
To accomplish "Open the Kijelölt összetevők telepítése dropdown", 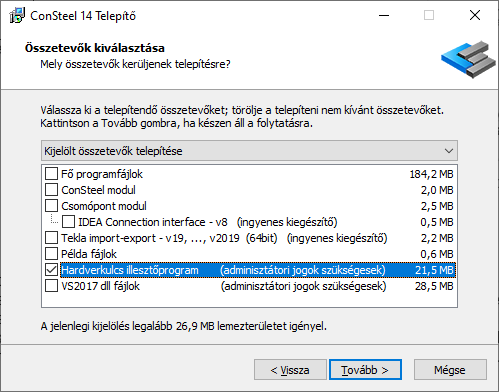I will [249, 151].
